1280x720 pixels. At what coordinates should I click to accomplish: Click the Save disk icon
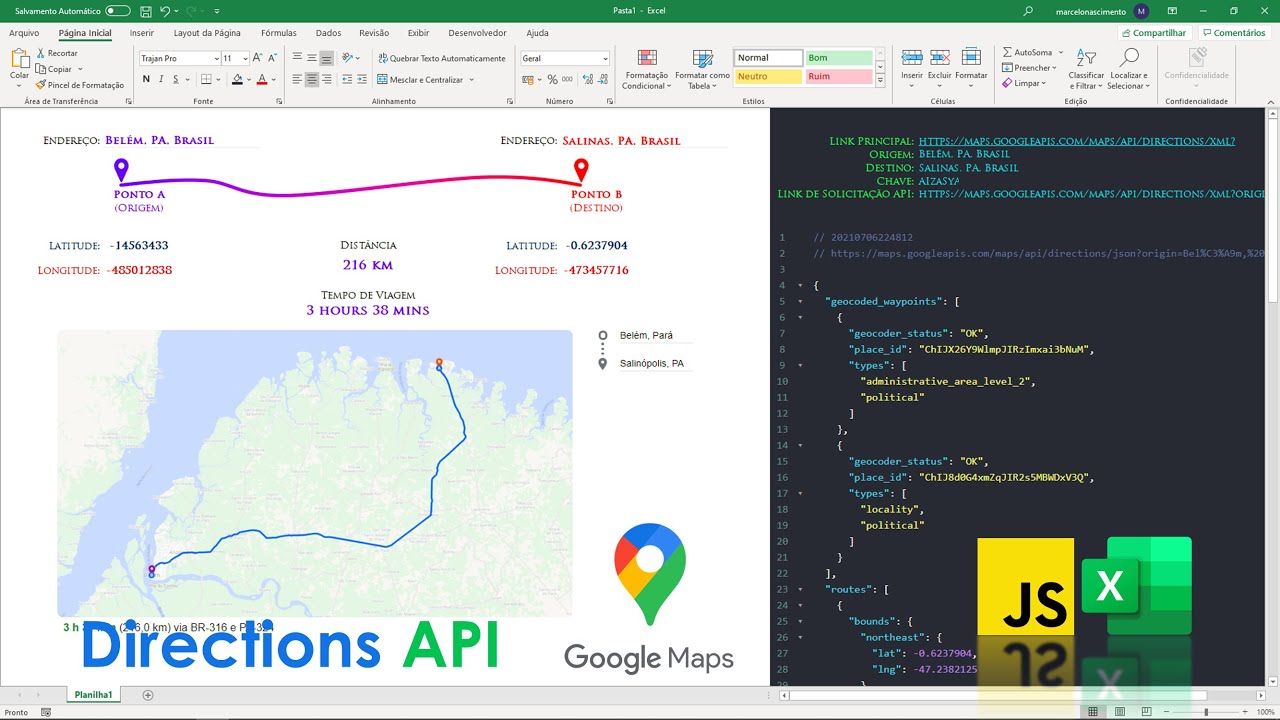tap(146, 11)
